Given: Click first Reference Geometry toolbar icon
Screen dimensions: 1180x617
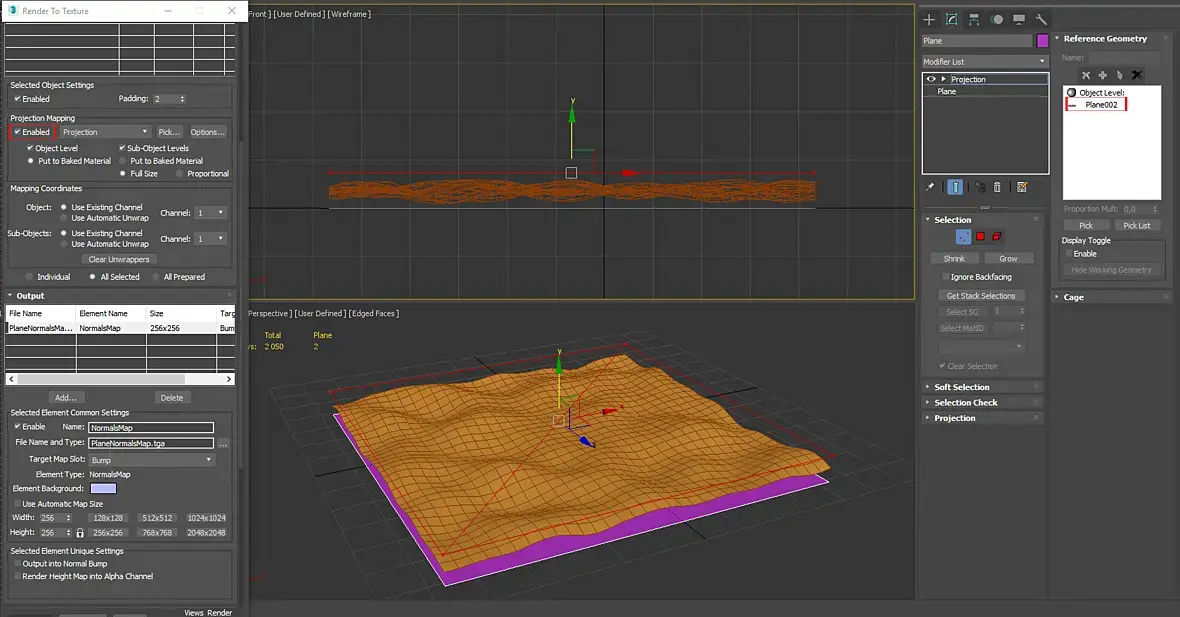Looking at the screenshot, I should point(1086,75).
